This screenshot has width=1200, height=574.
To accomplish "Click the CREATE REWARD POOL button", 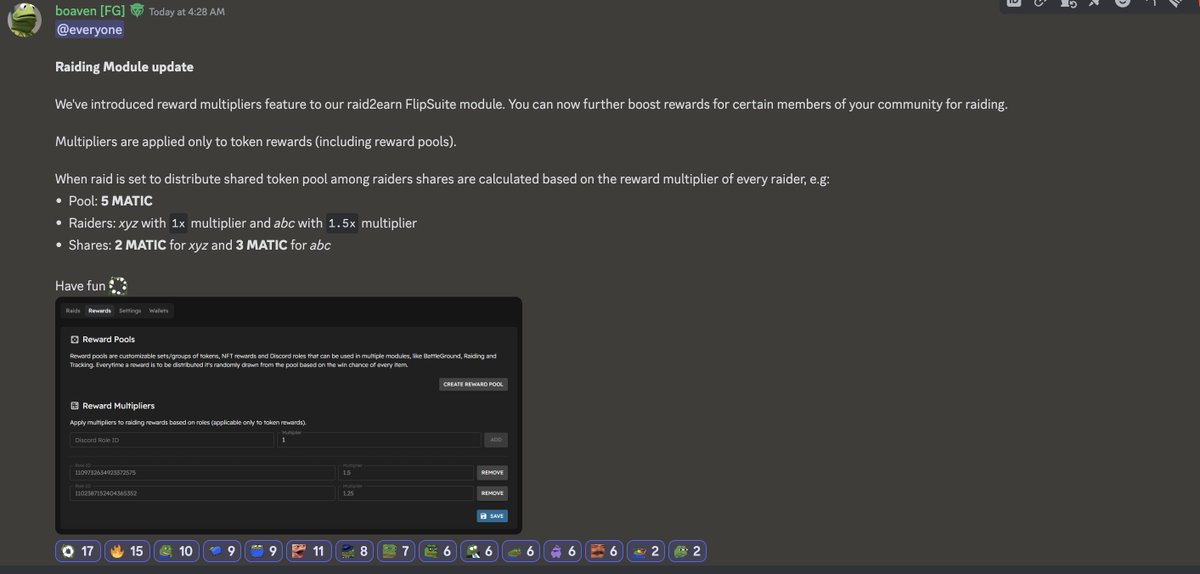I will 474,384.
